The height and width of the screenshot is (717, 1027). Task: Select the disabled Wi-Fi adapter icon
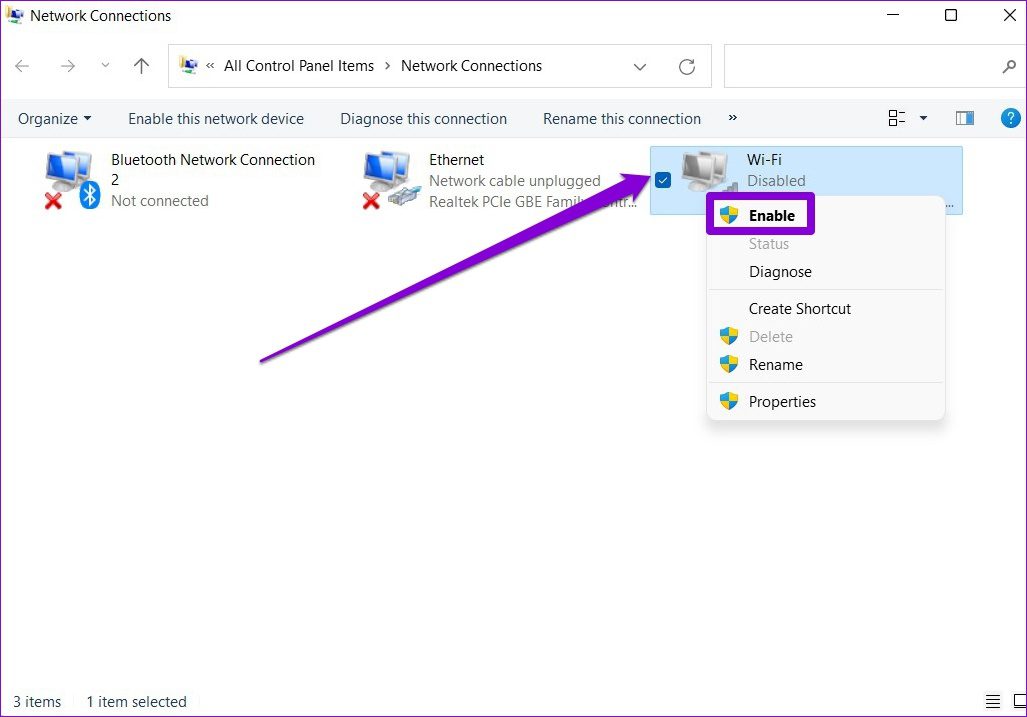(x=706, y=172)
